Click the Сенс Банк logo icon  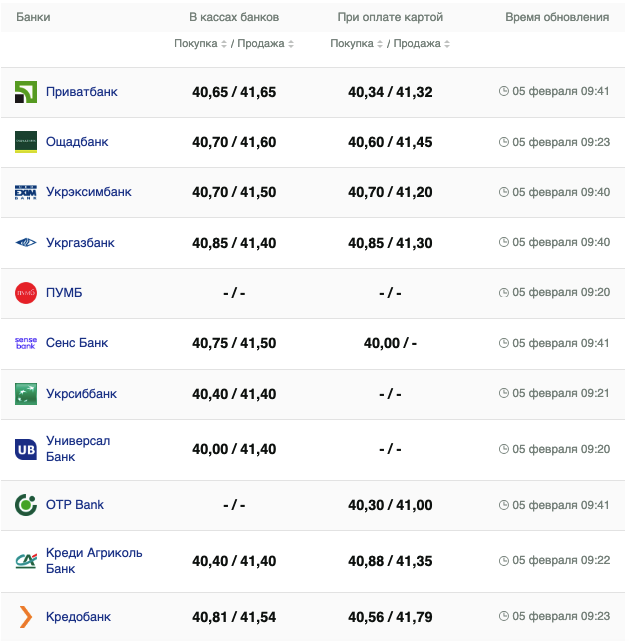tap(26, 343)
